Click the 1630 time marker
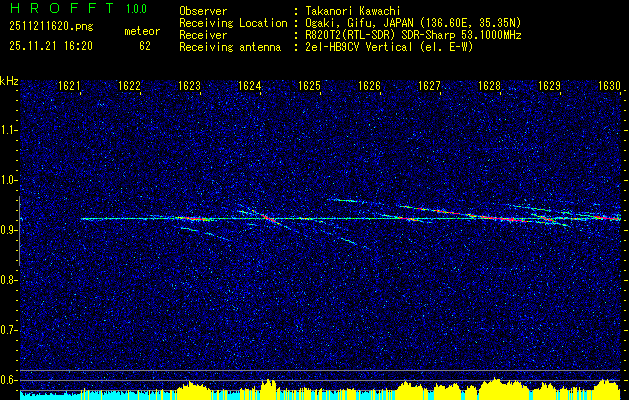The image size is (629, 400). tap(609, 86)
